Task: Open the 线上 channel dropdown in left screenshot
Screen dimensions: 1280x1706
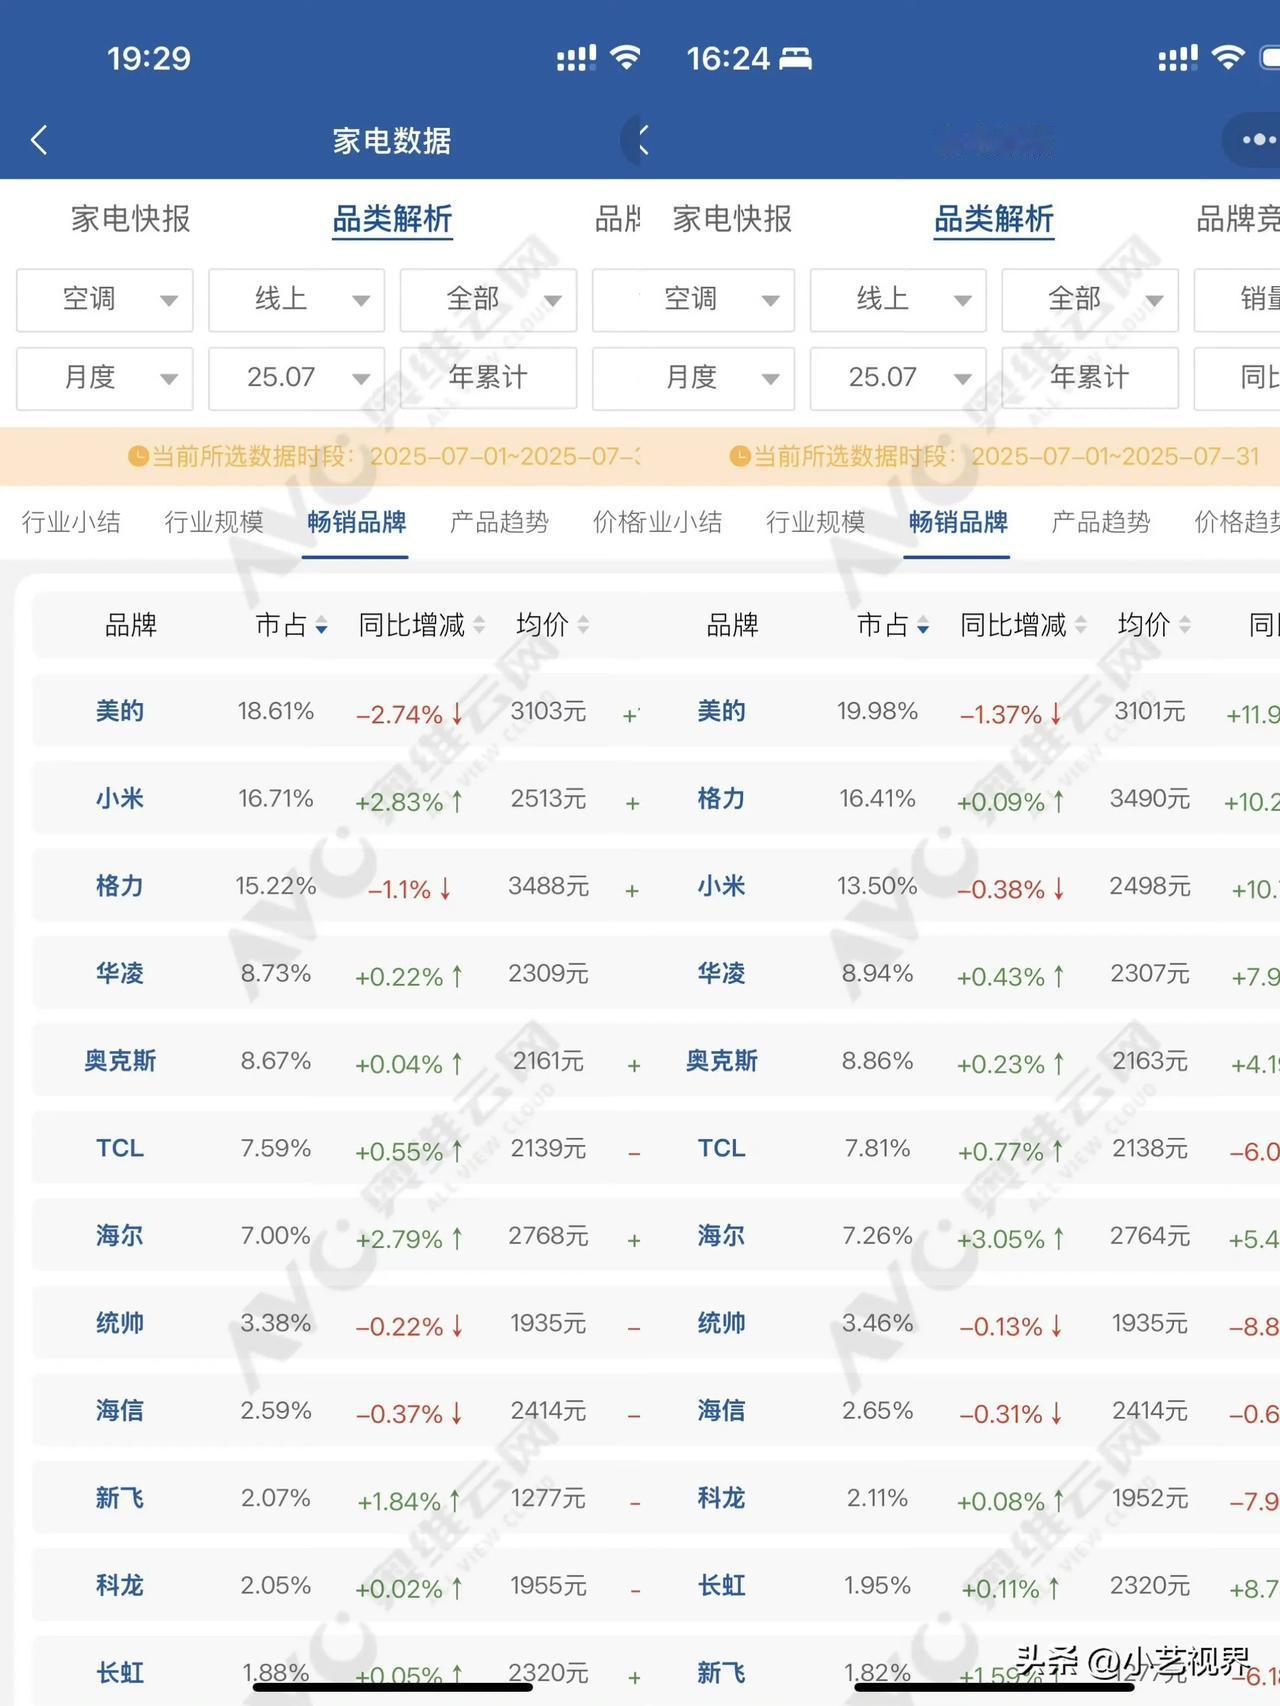Action: tap(297, 299)
